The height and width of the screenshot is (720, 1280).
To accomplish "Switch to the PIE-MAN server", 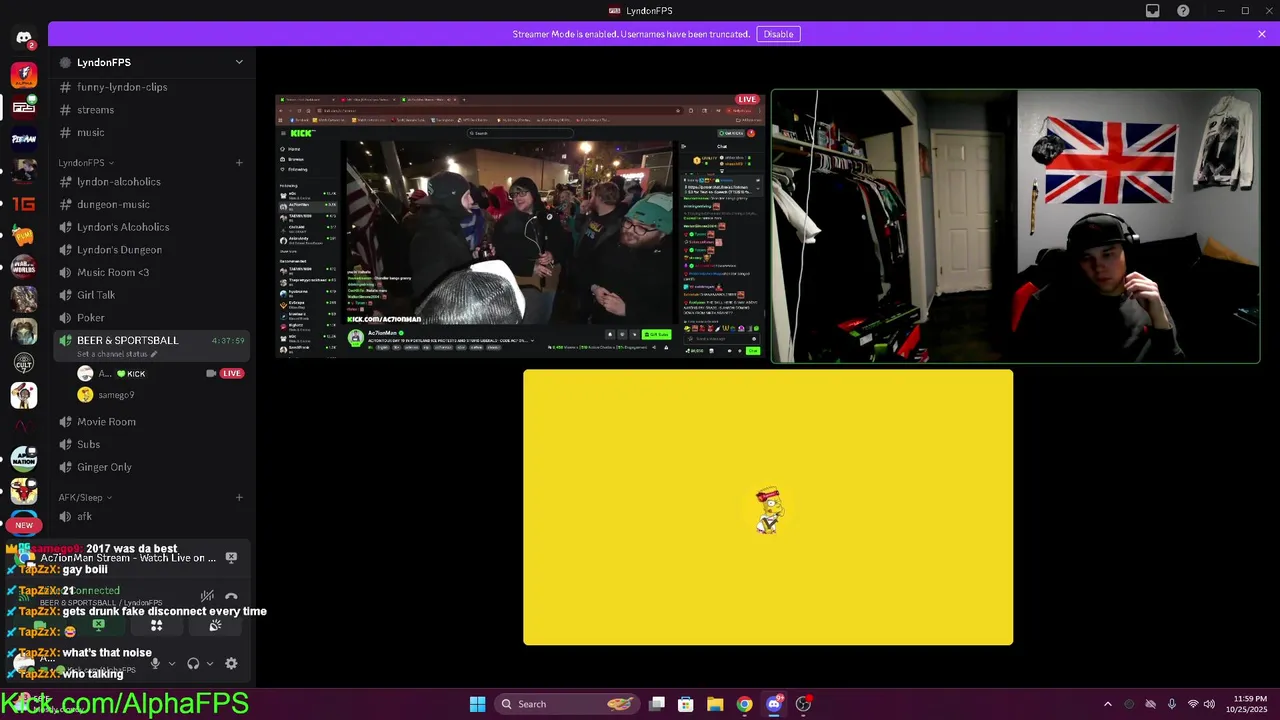I will [x=24, y=139].
